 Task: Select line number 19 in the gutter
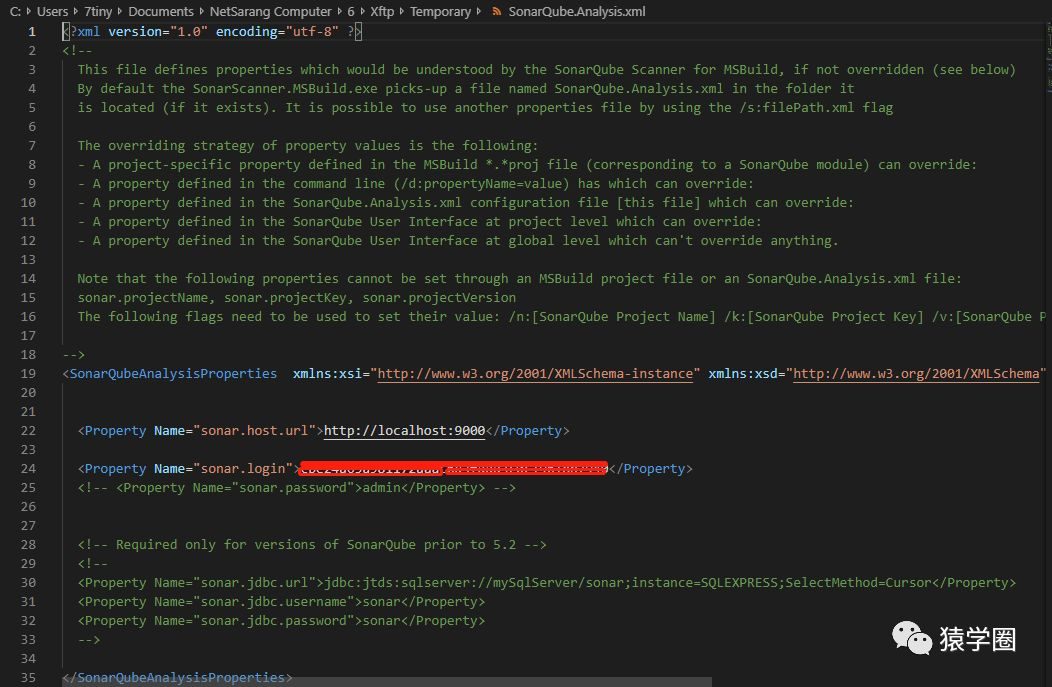pyautogui.click(x=28, y=374)
